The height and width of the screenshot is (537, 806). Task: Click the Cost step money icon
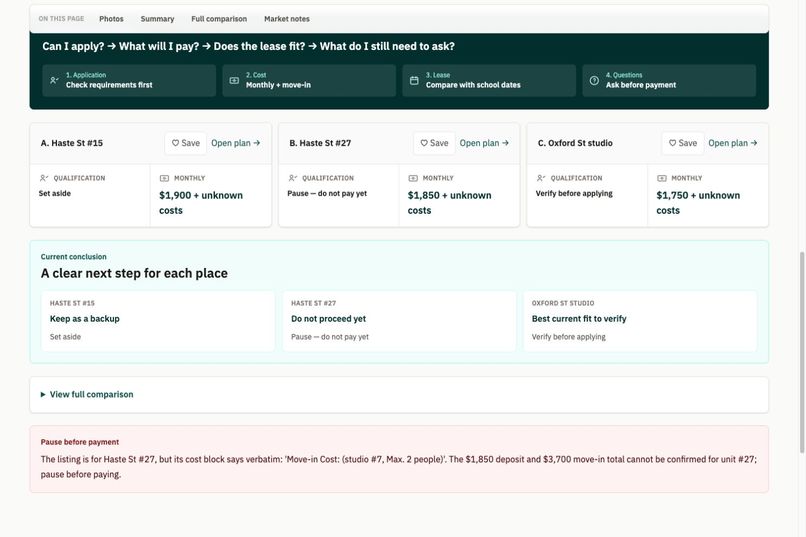click(x=234, y=80)
